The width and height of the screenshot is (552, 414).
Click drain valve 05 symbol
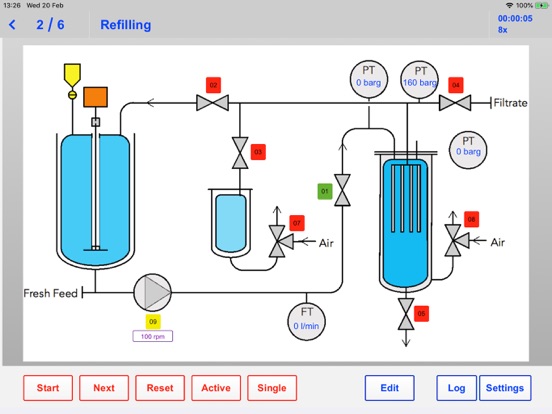point(406,314)
